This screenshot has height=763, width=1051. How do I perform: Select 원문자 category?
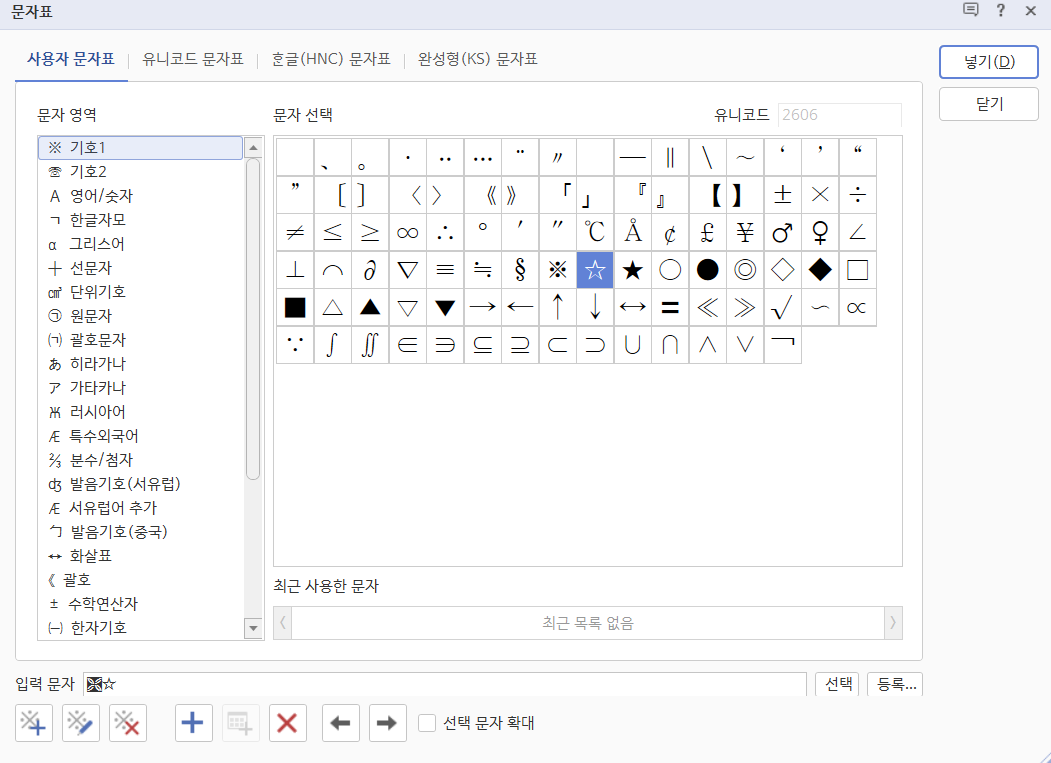coord(140,316)
